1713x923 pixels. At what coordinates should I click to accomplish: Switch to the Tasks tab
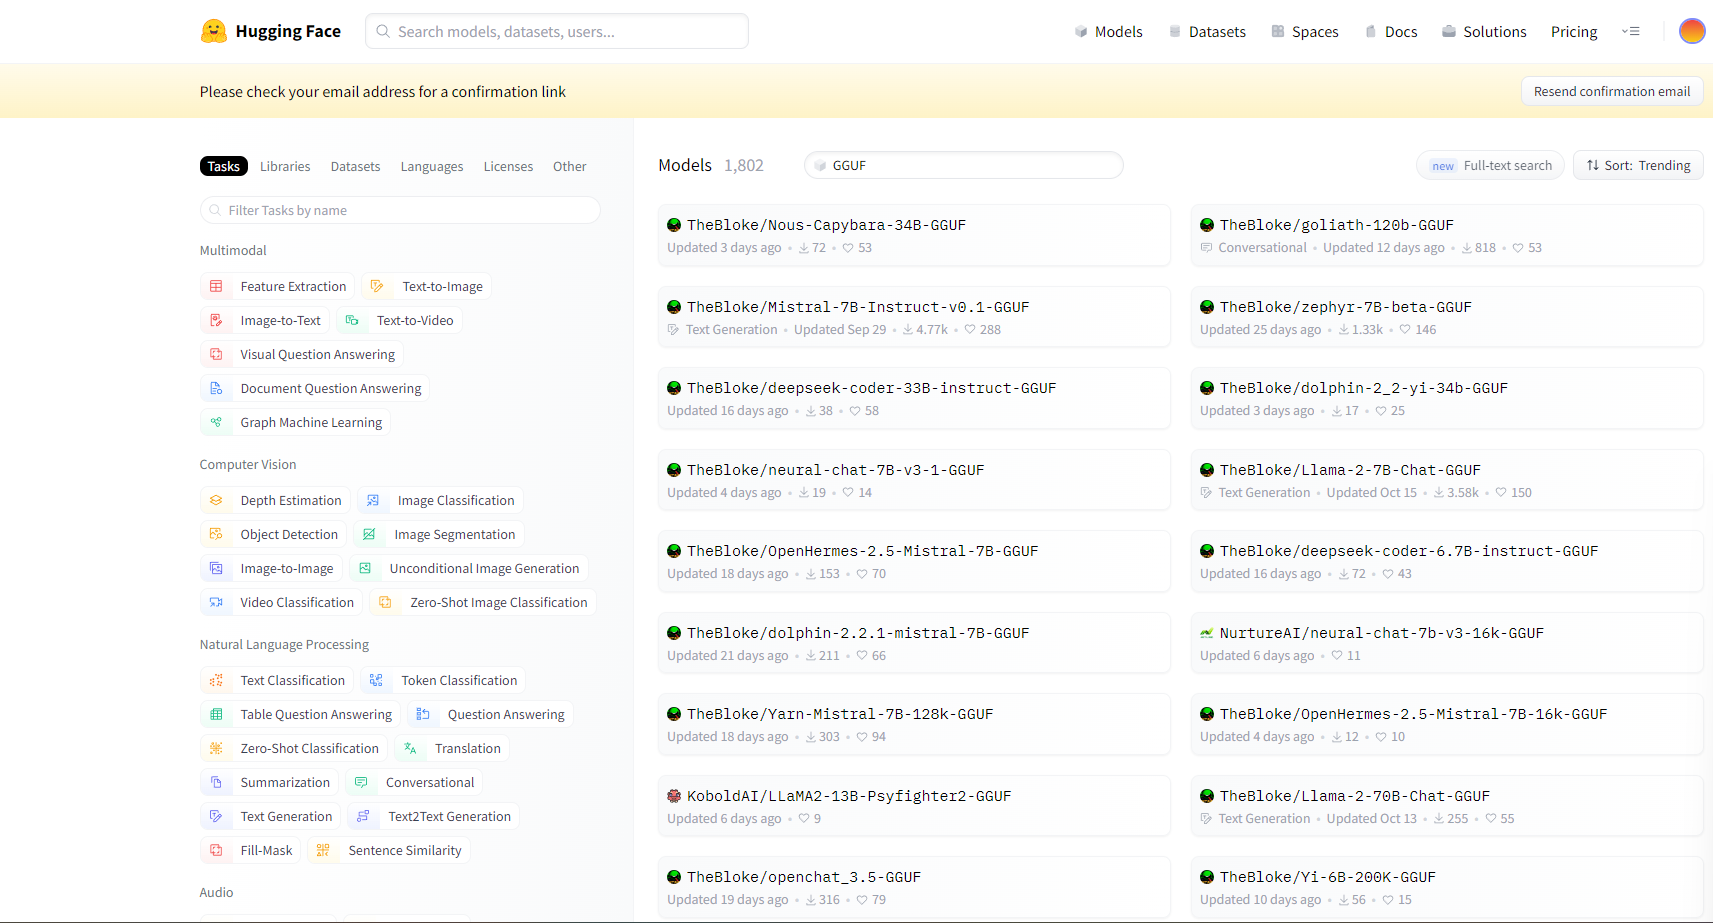tap(224, 166)
